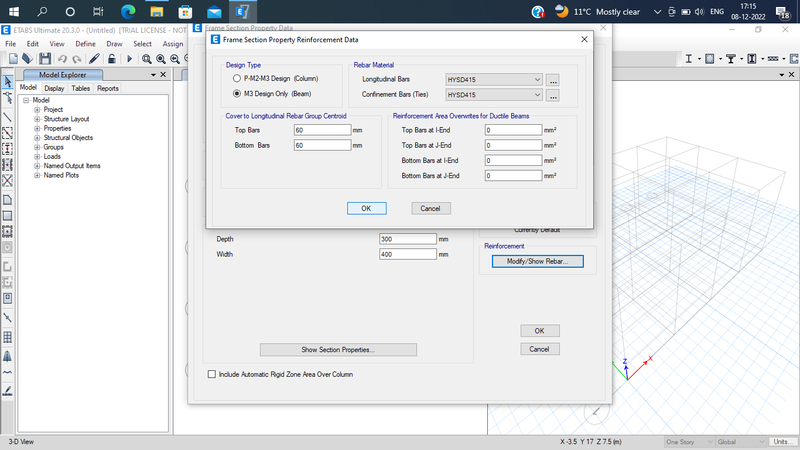The image size is (800, 450).
Task: Open the Select menu
Action: click(142, 44)
